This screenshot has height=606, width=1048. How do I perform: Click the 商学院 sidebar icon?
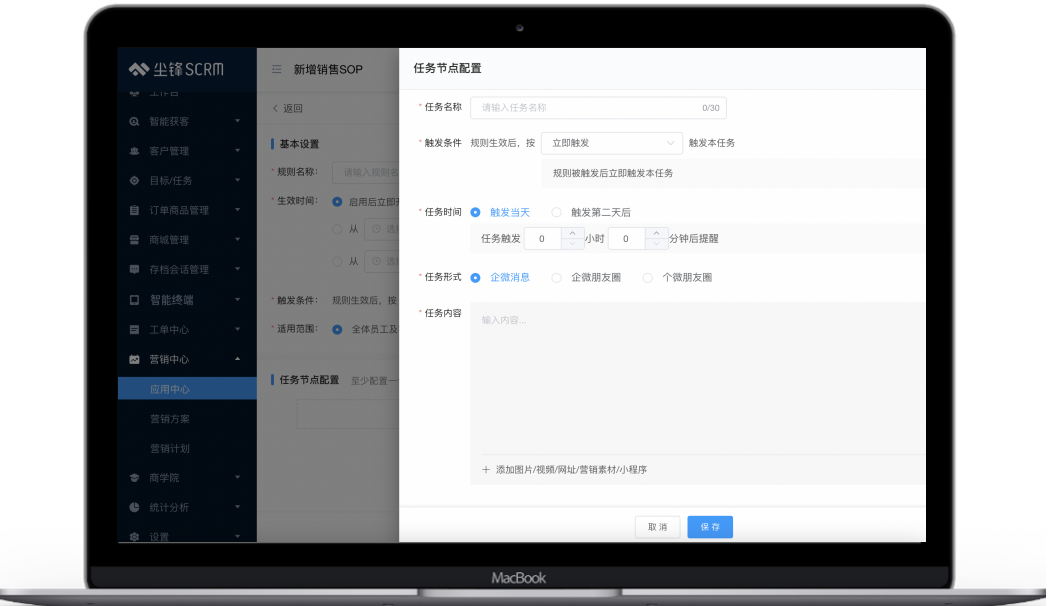pyautogui.click(x=134, y=478)
